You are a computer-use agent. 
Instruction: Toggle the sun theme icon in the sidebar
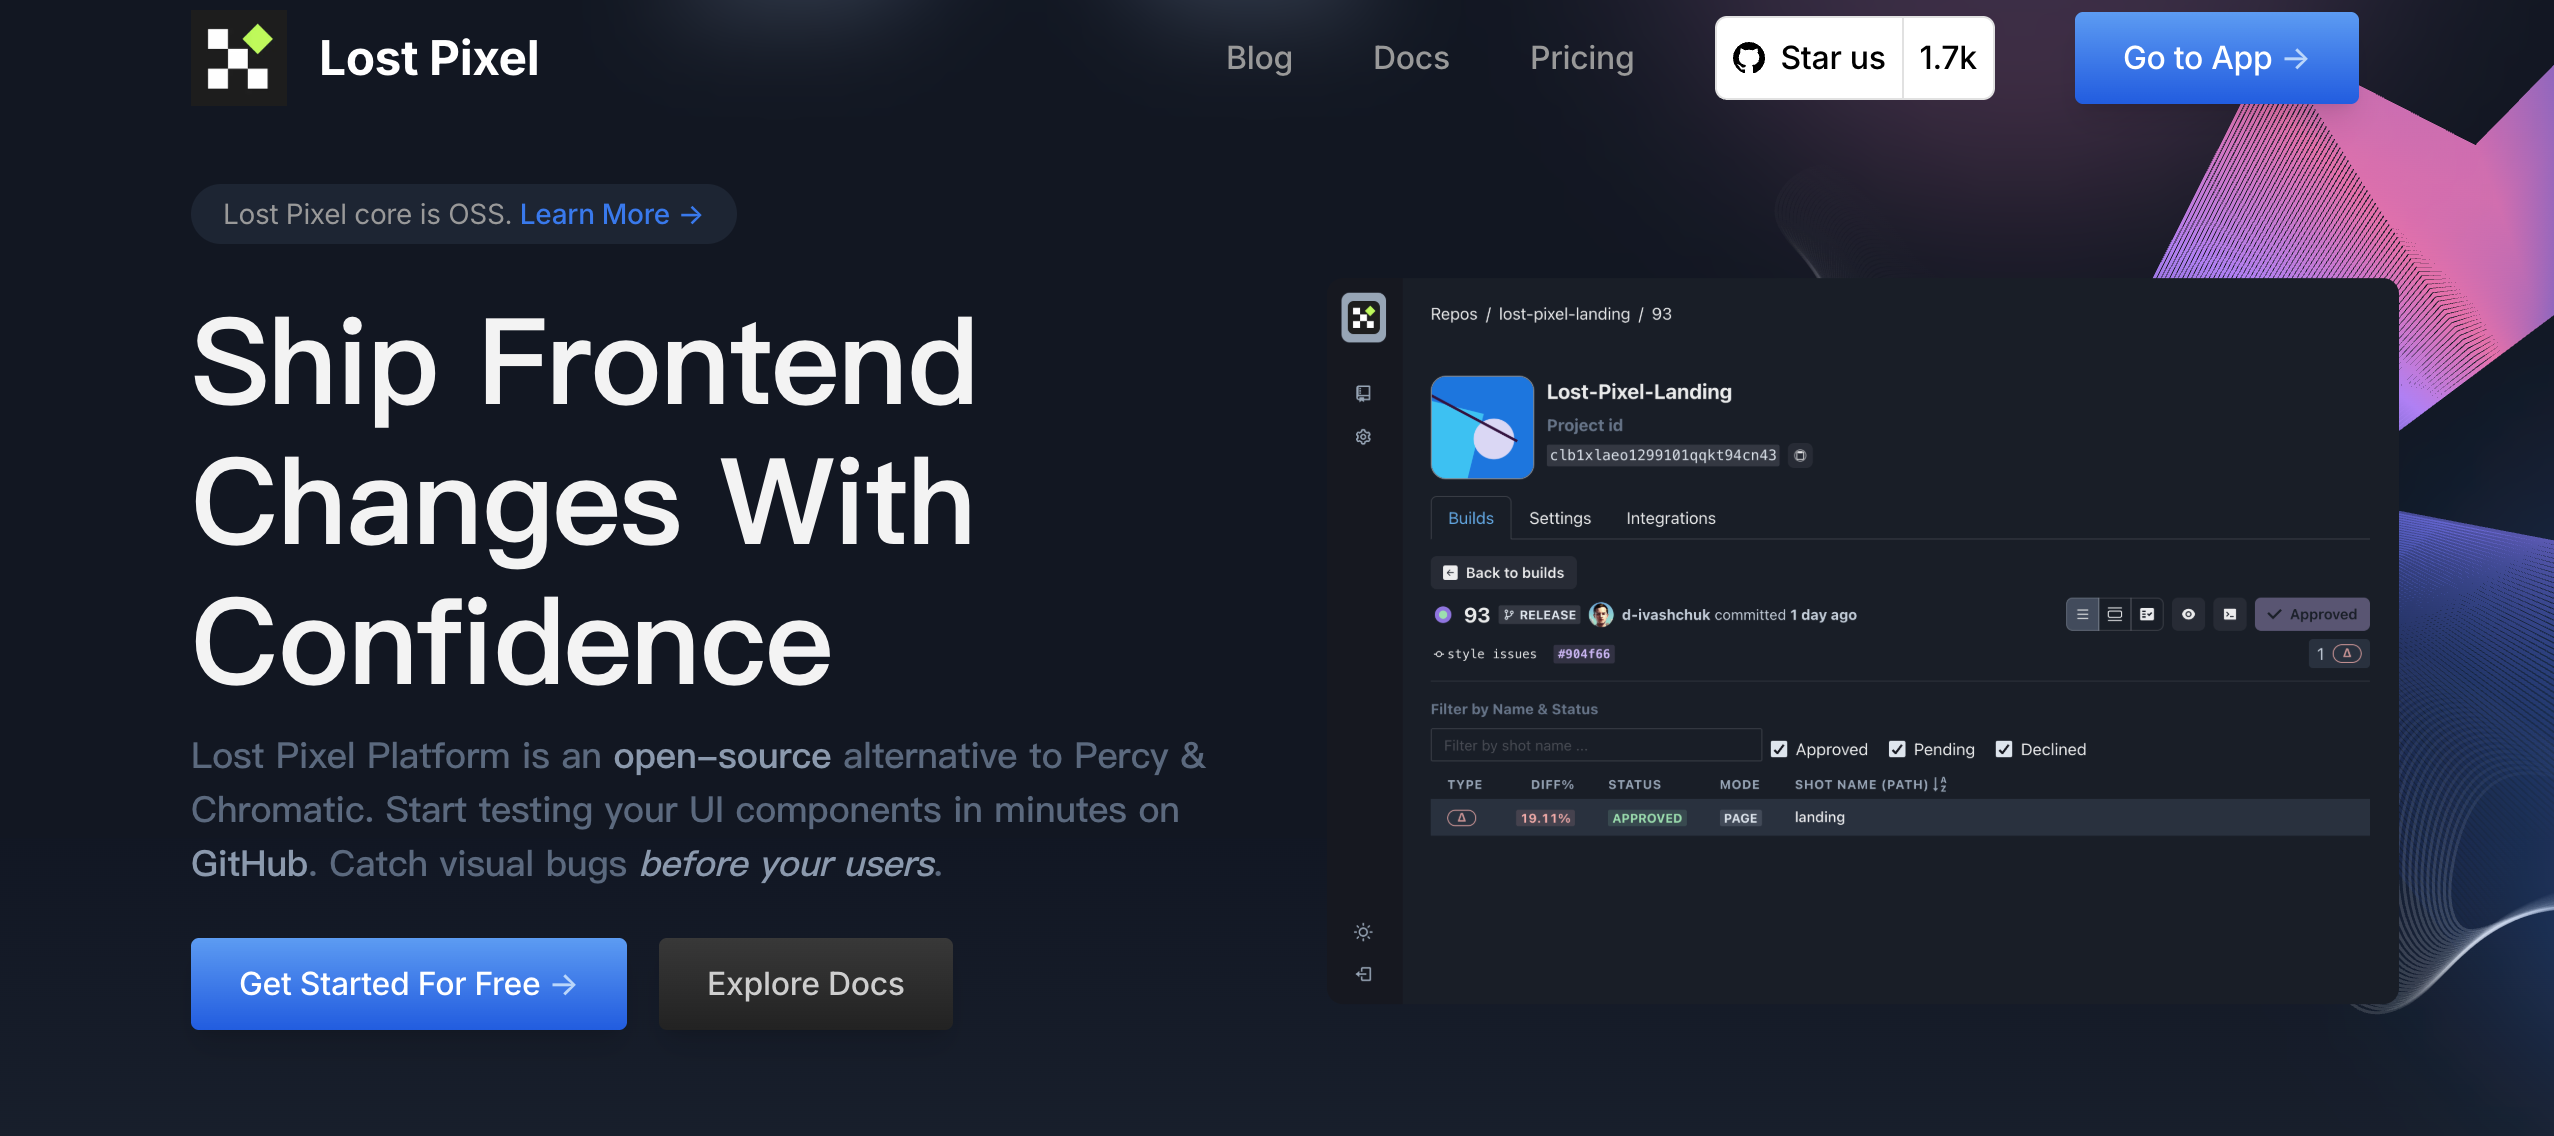tap(1363, 932)
